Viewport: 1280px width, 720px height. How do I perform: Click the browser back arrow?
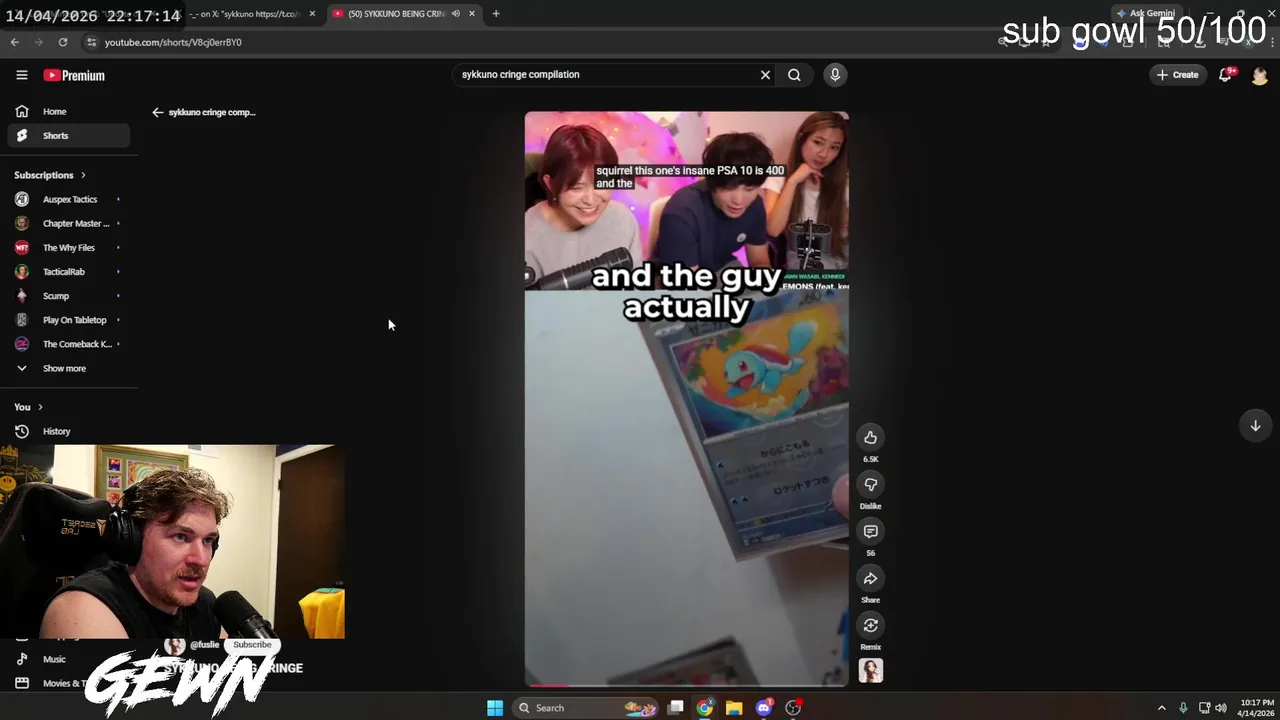click(14, 42)
